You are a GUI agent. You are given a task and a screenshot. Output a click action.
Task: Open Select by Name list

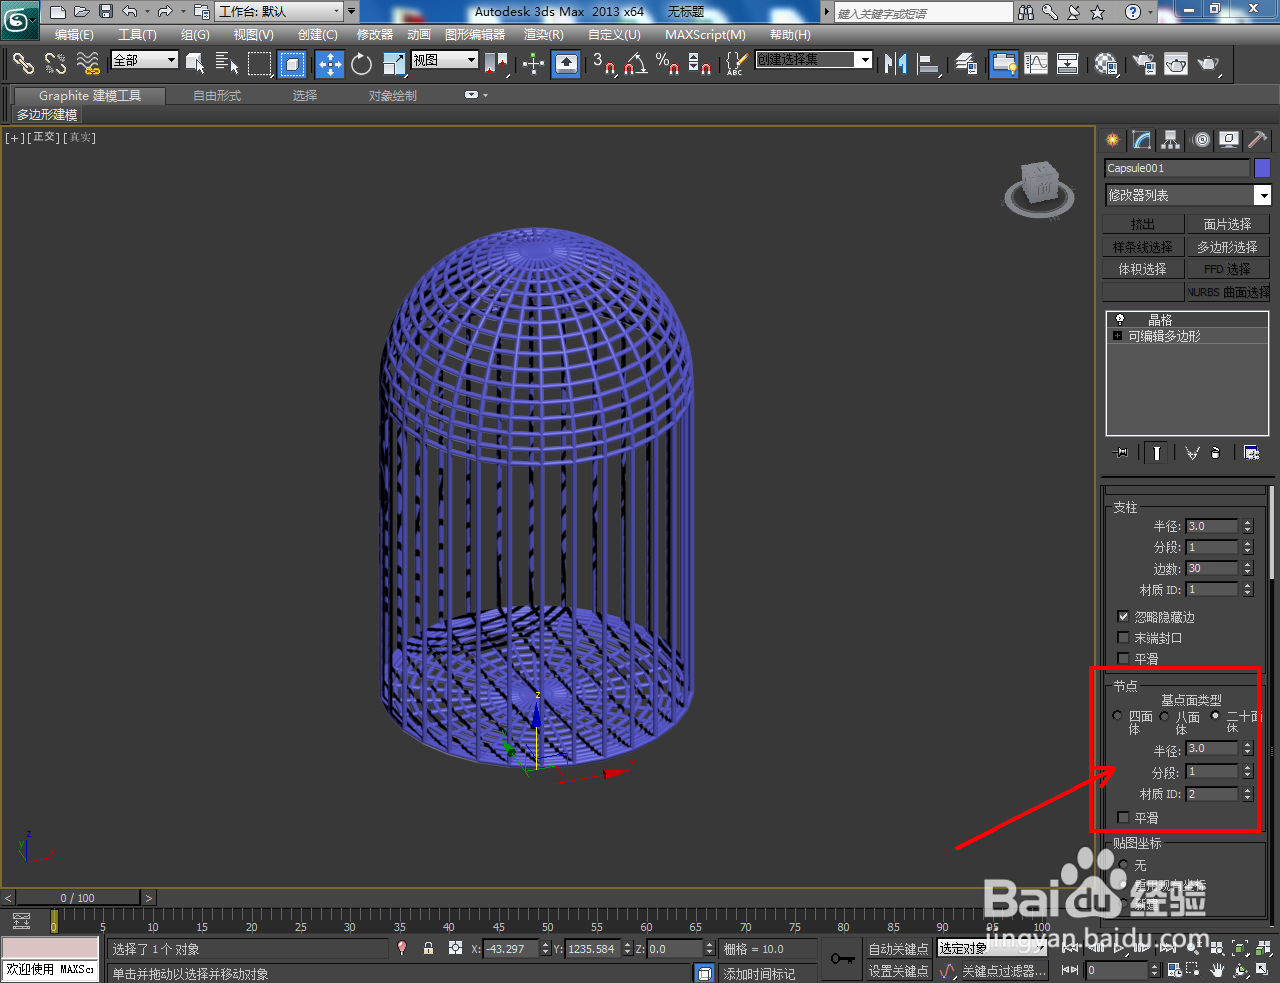click(227, 64)
